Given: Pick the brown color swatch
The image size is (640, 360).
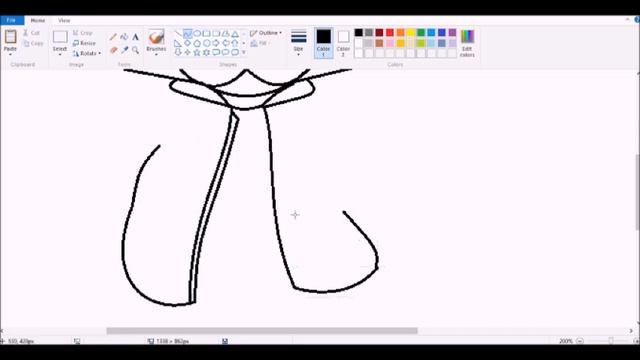Looking at the screenshot, I should pyautogui.click(x=380, y=43).
